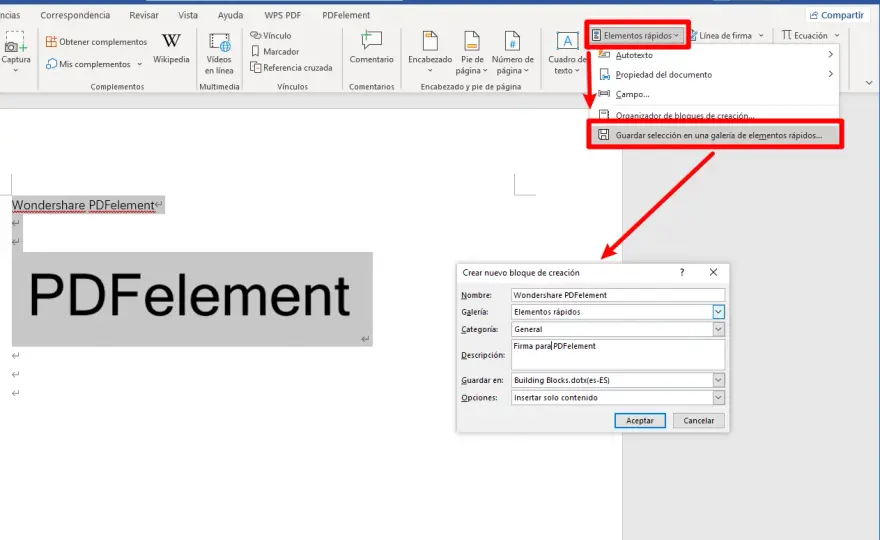Click the dialog help question mark
Viewport: 880px width, 540px height.
point(682,272)
